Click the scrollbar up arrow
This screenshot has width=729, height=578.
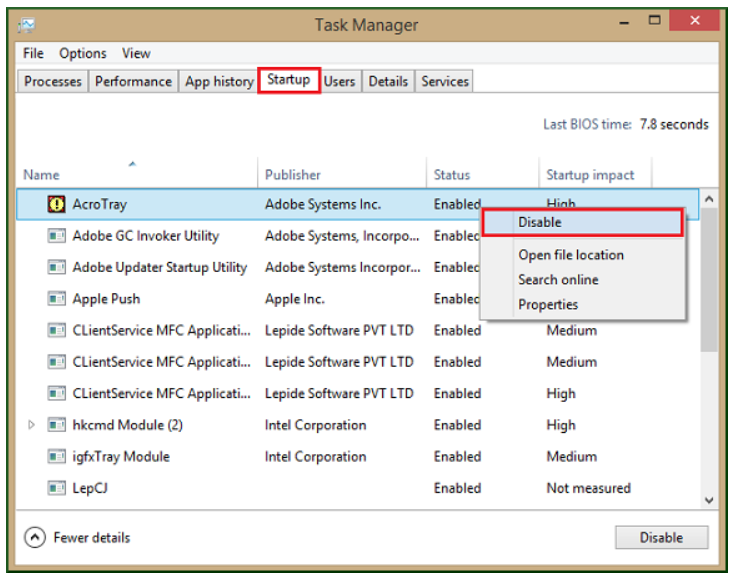pos(709,199)
